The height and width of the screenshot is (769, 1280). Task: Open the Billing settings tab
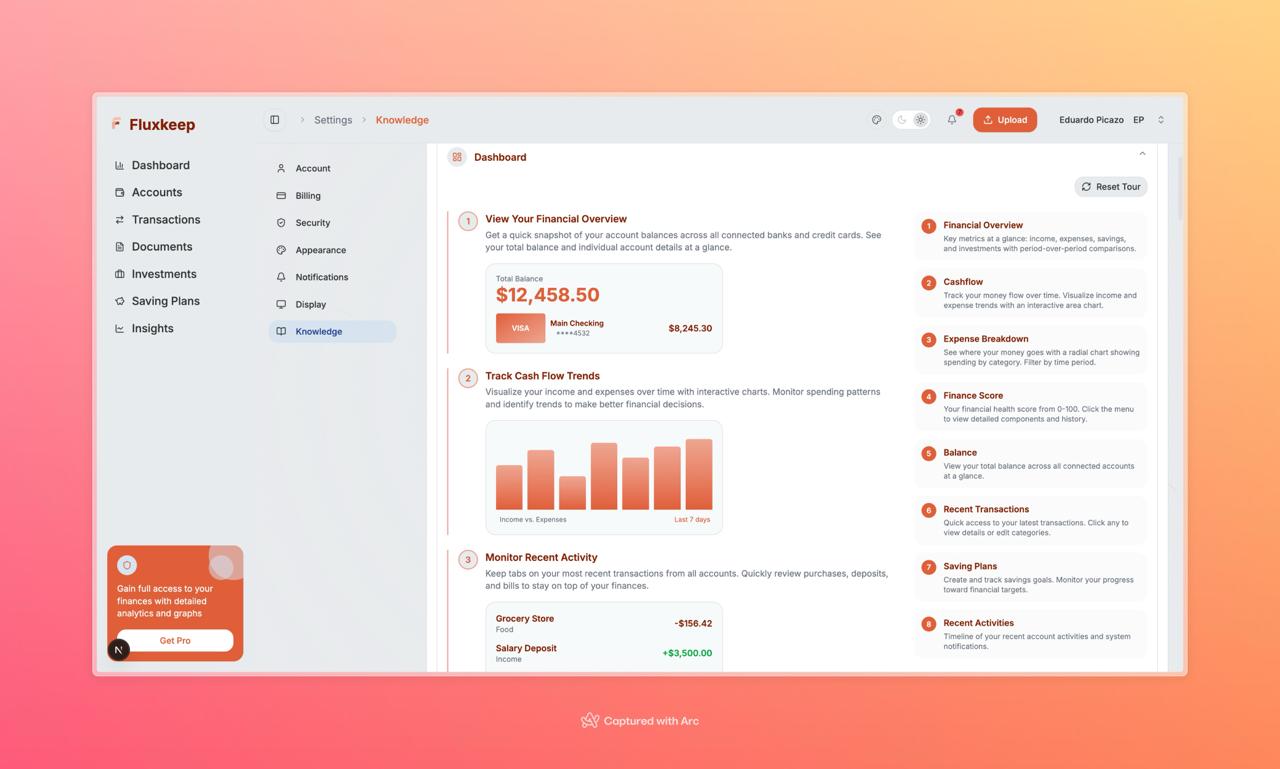click(308, 196)
